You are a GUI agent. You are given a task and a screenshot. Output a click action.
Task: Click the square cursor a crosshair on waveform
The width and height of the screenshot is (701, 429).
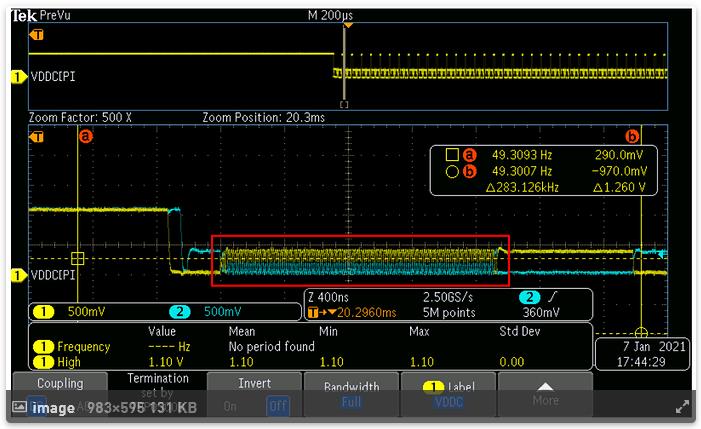[77, 258]
